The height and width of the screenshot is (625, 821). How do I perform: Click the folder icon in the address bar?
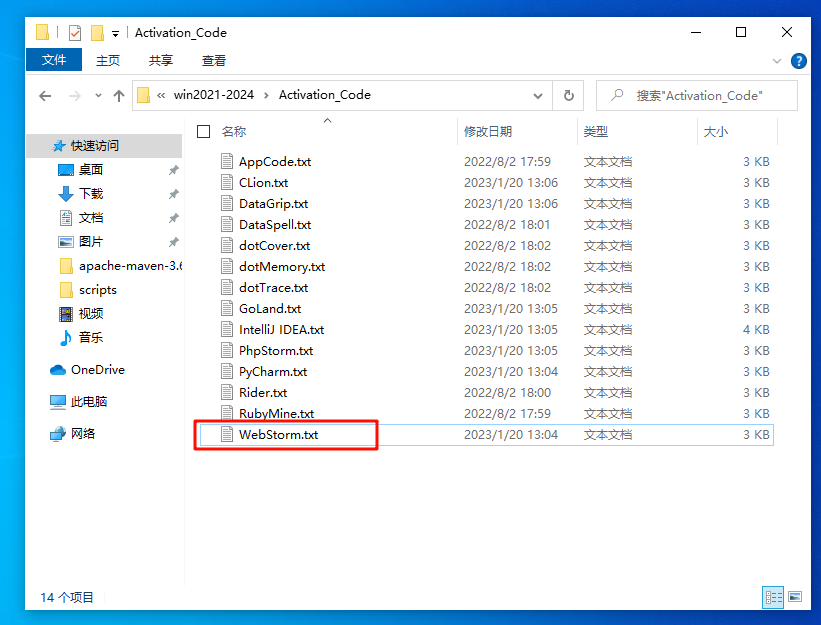point(143,95)
